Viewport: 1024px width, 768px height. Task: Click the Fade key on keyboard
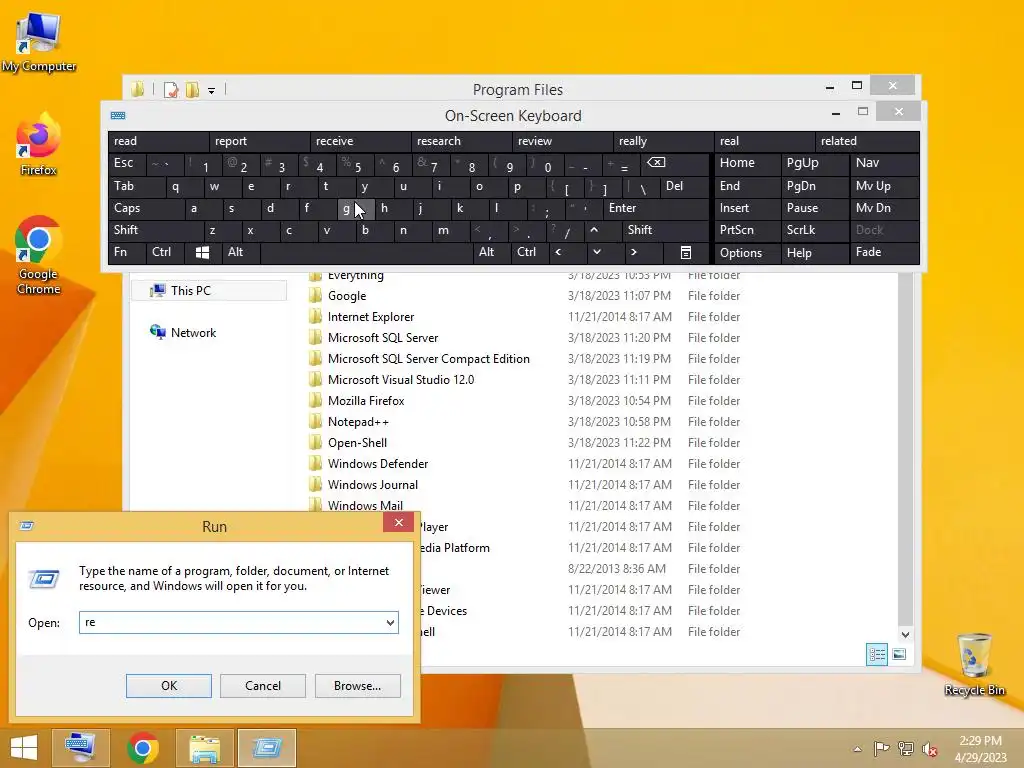click(884, 253)
